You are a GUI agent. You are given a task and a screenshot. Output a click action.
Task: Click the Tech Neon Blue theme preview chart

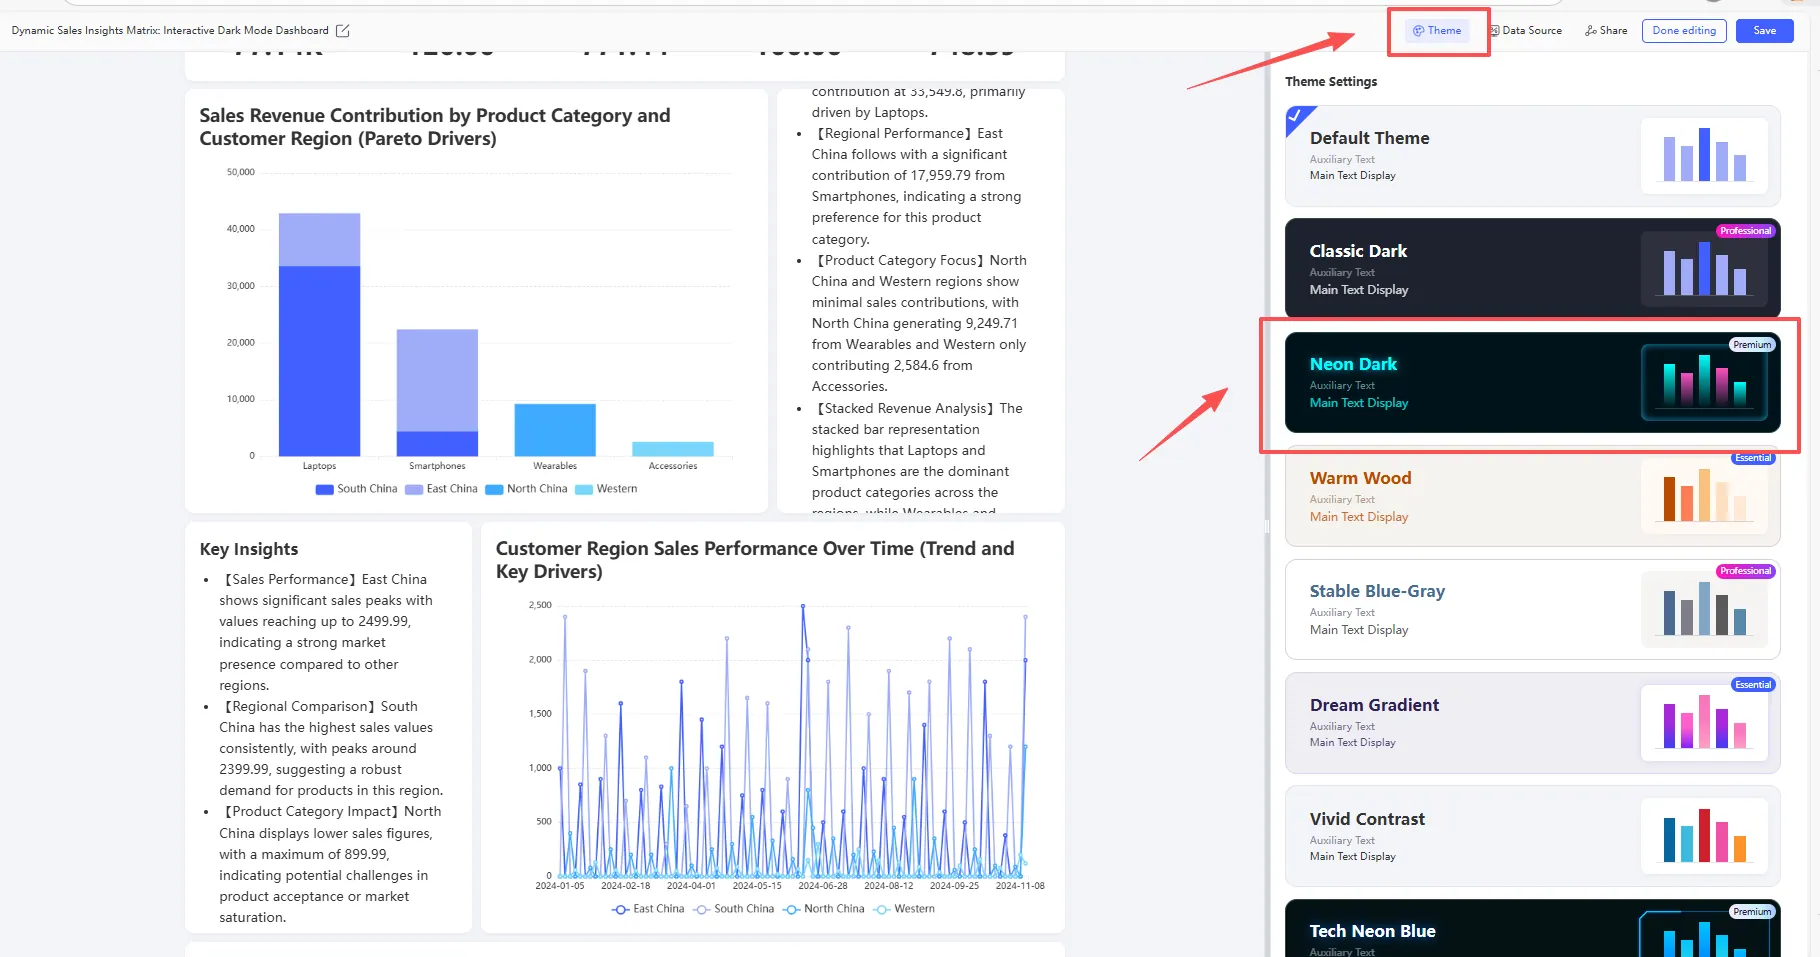pyautogui.click(x=1704, y=938)
